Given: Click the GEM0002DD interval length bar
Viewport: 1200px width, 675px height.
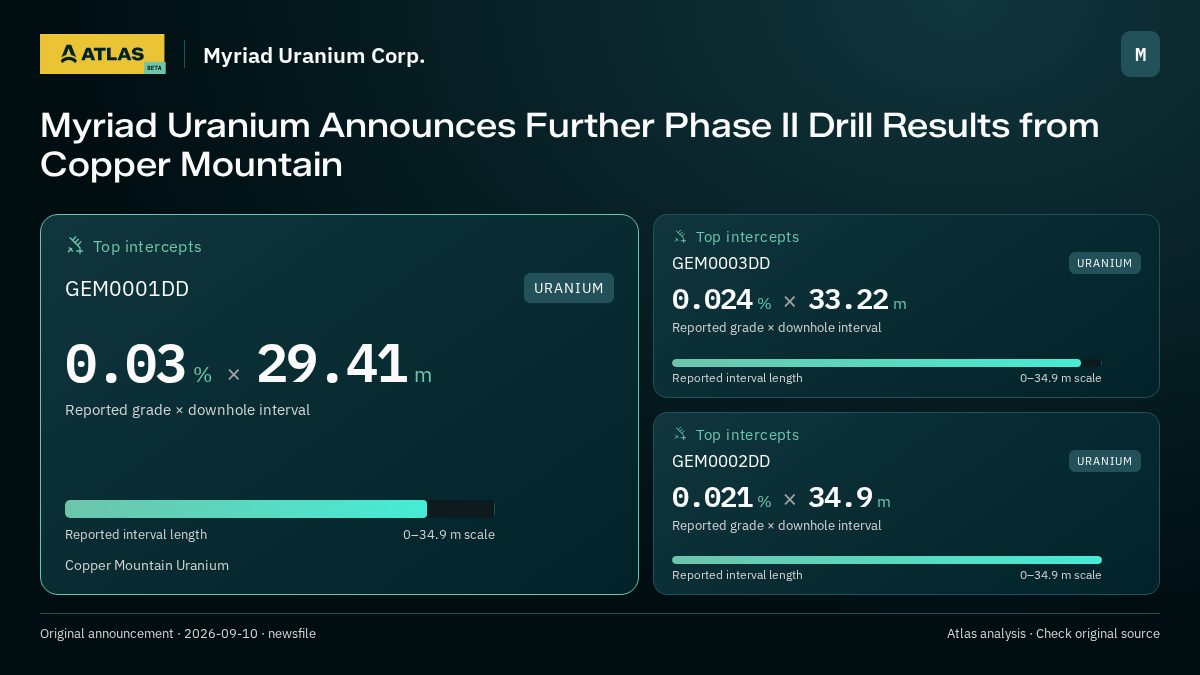Looking at the screenshot, I should (887, 560).
